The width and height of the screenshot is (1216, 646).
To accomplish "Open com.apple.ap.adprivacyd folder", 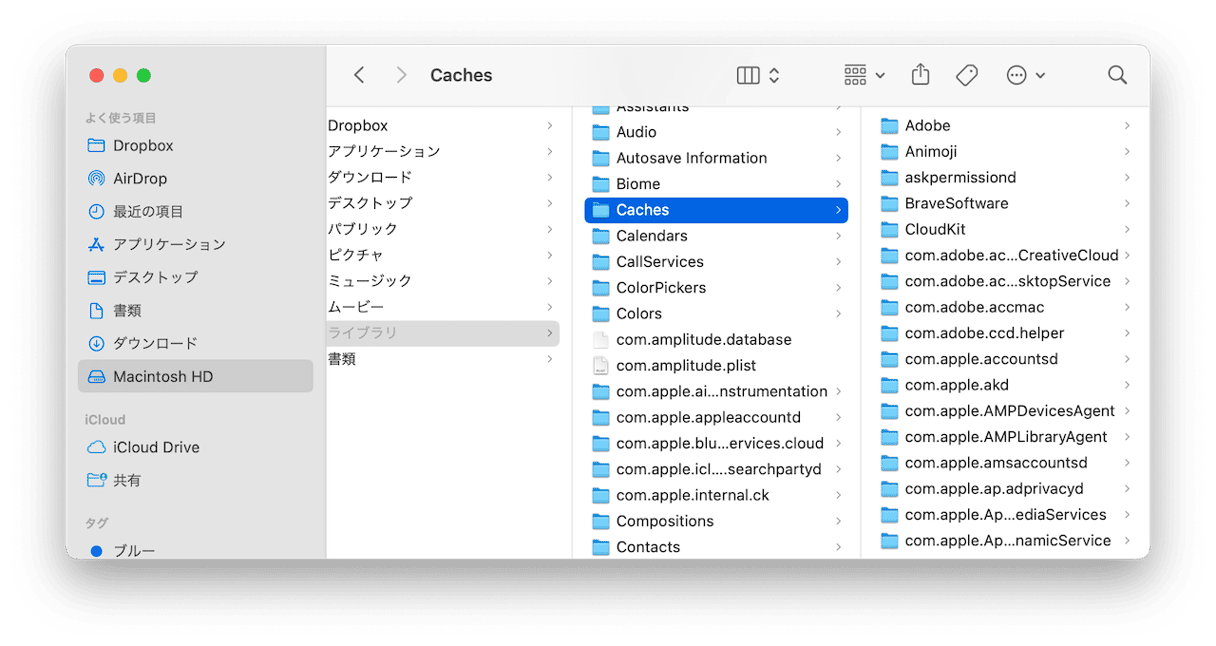I will click(1005, 489).
